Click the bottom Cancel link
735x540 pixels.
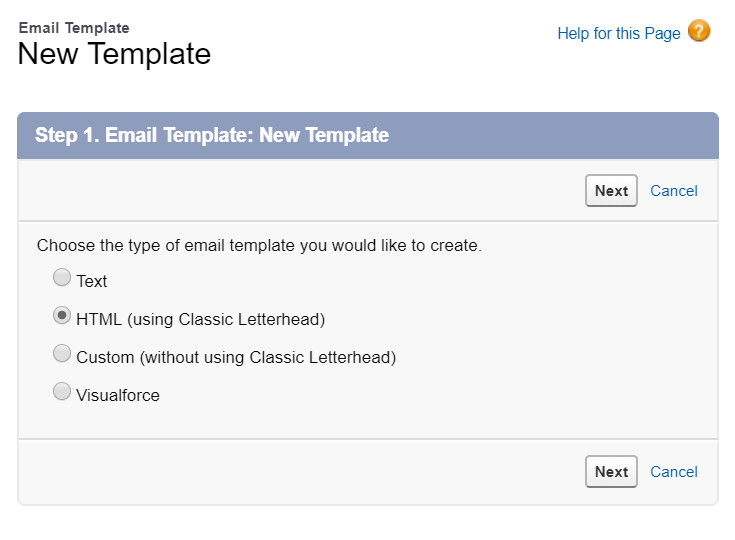(674, 472)
